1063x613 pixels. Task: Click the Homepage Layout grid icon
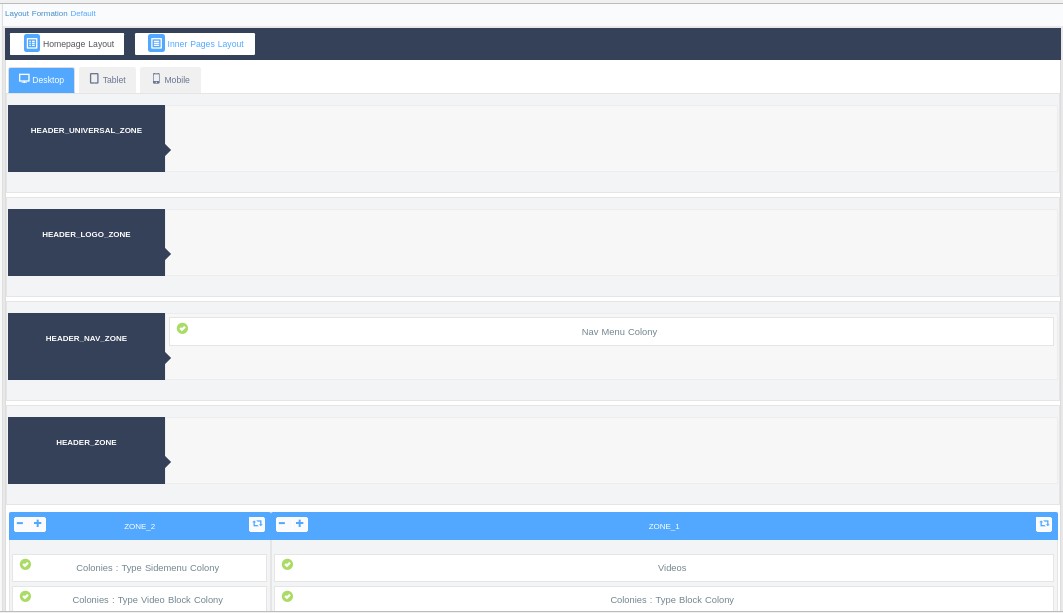(32, 43)
